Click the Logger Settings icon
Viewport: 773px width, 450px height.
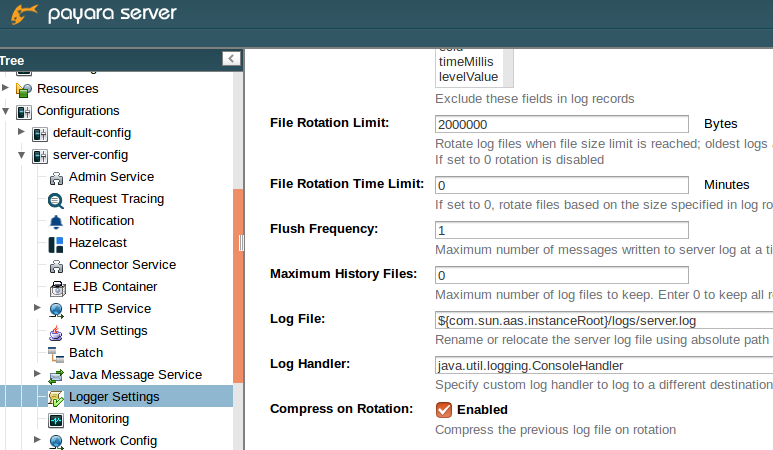point(56,398)
